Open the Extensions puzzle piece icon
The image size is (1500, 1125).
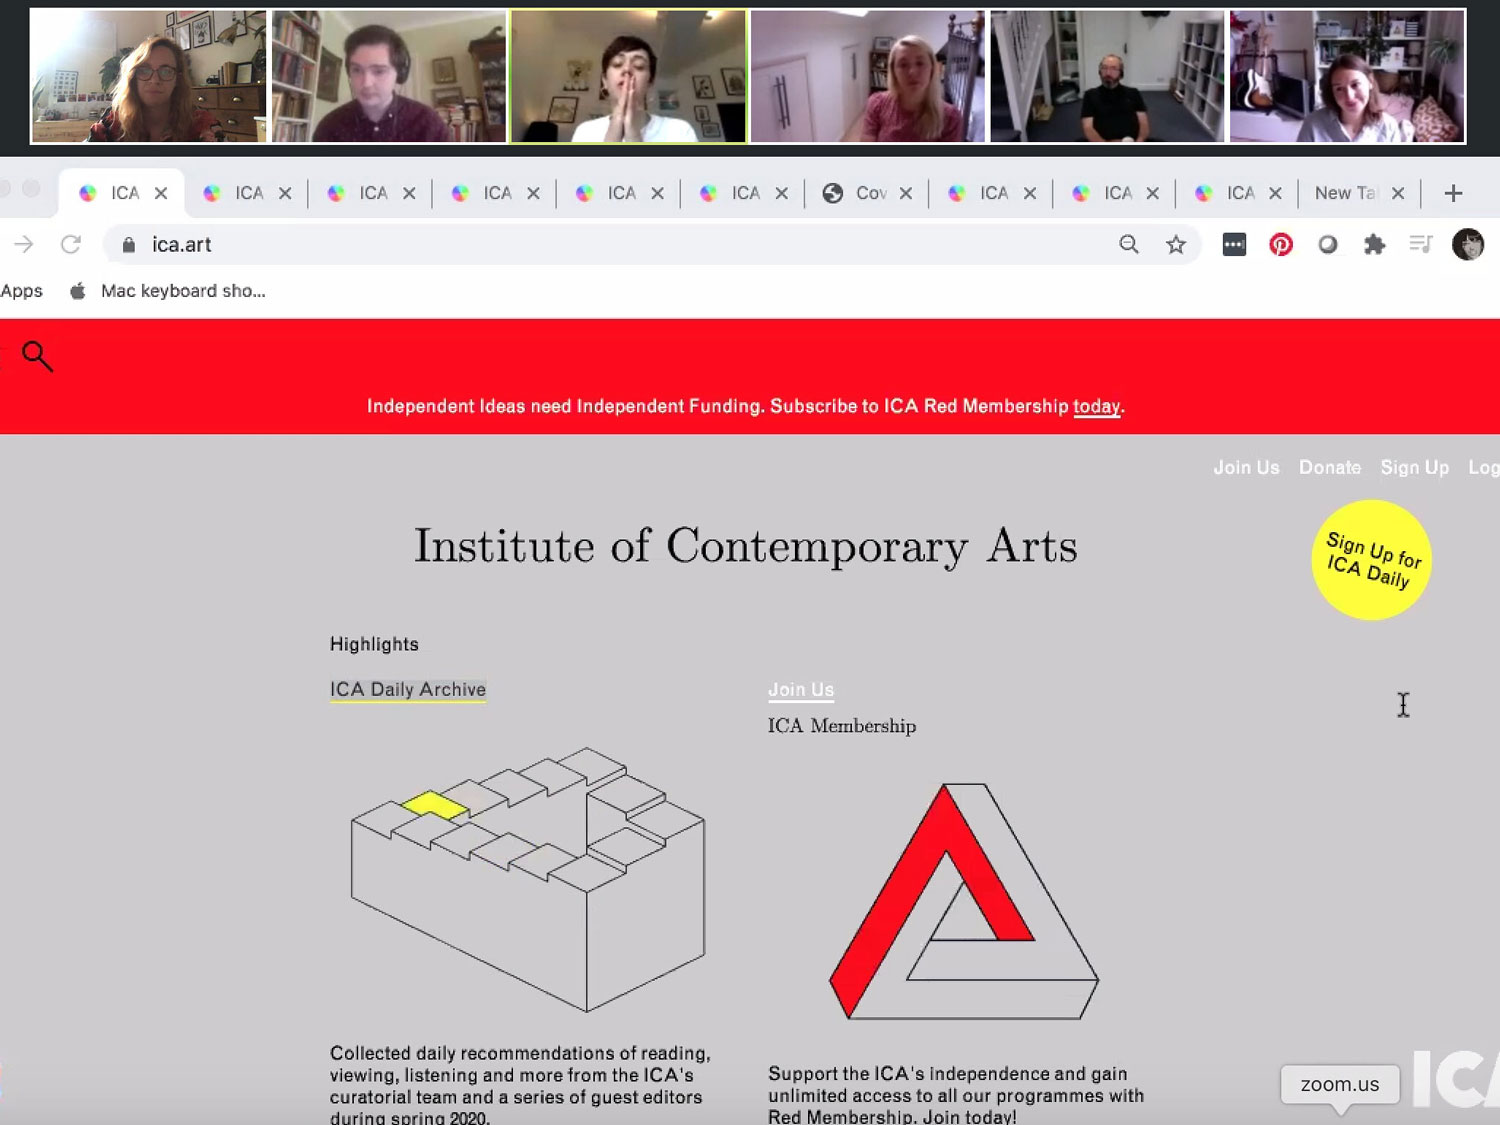tap(1375, 244)
